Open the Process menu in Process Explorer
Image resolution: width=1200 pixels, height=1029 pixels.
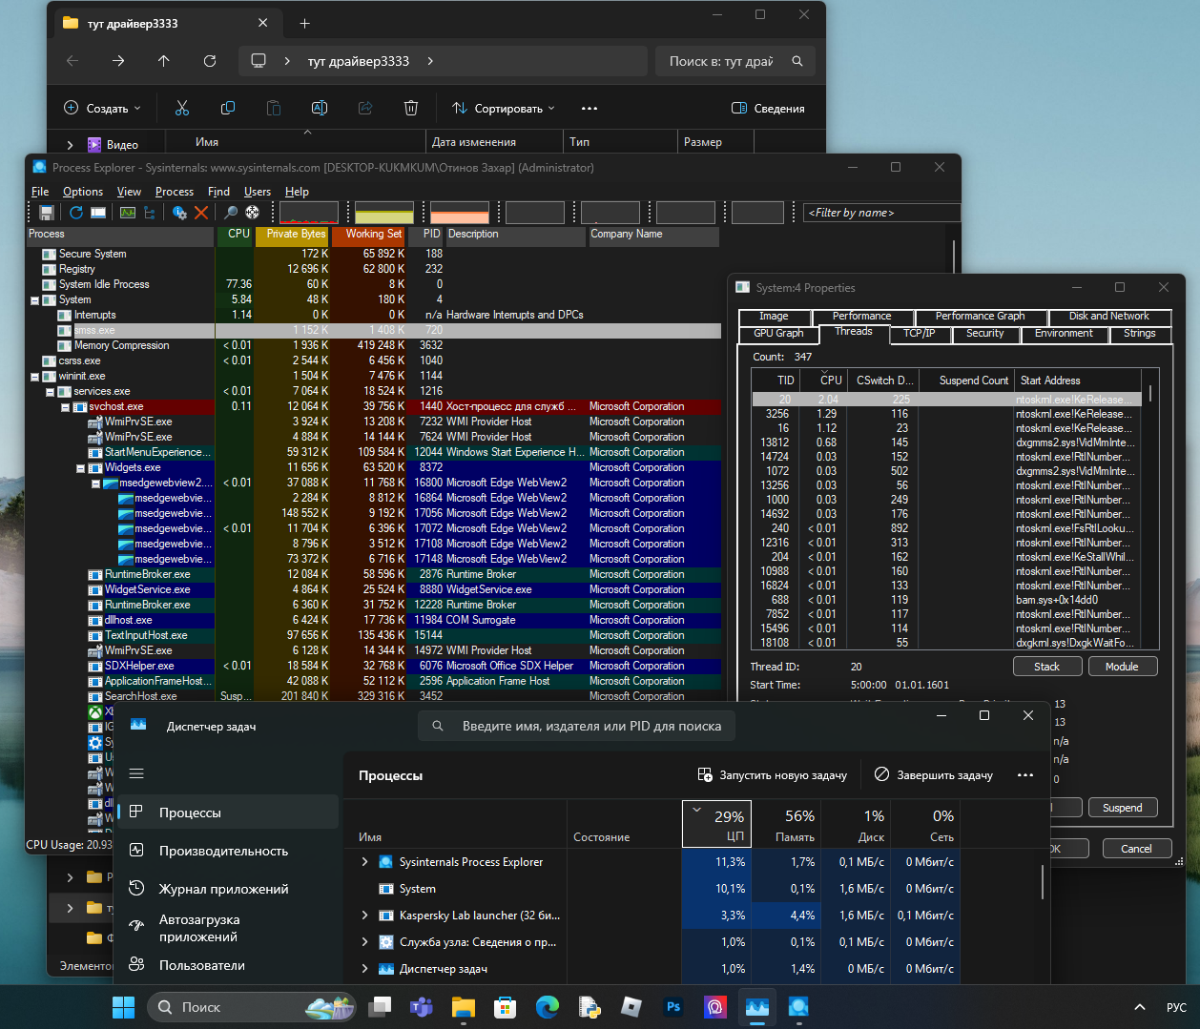(174, 192)
